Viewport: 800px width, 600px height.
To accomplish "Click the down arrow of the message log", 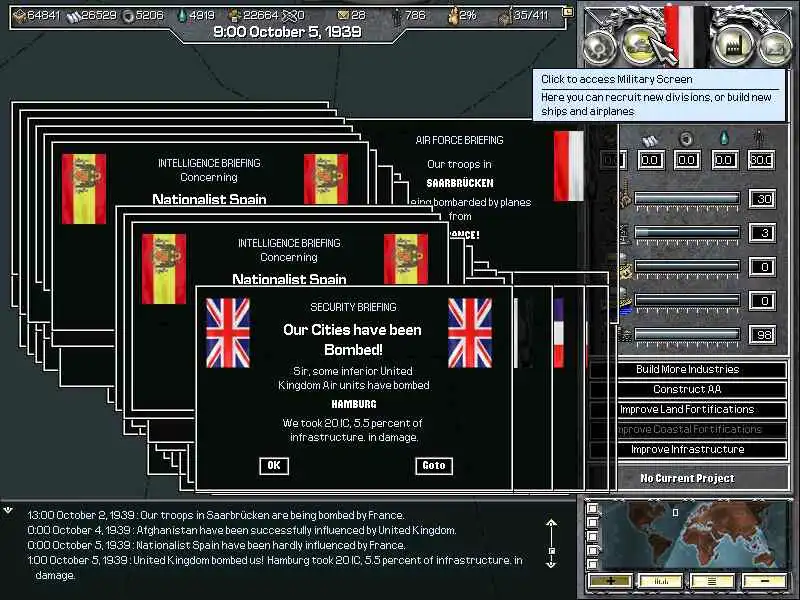I will click(551, 563).
